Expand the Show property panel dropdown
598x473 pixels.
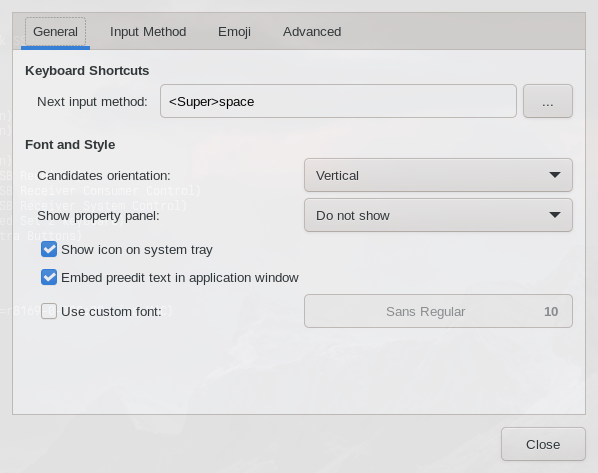click(x=438, y=215)
